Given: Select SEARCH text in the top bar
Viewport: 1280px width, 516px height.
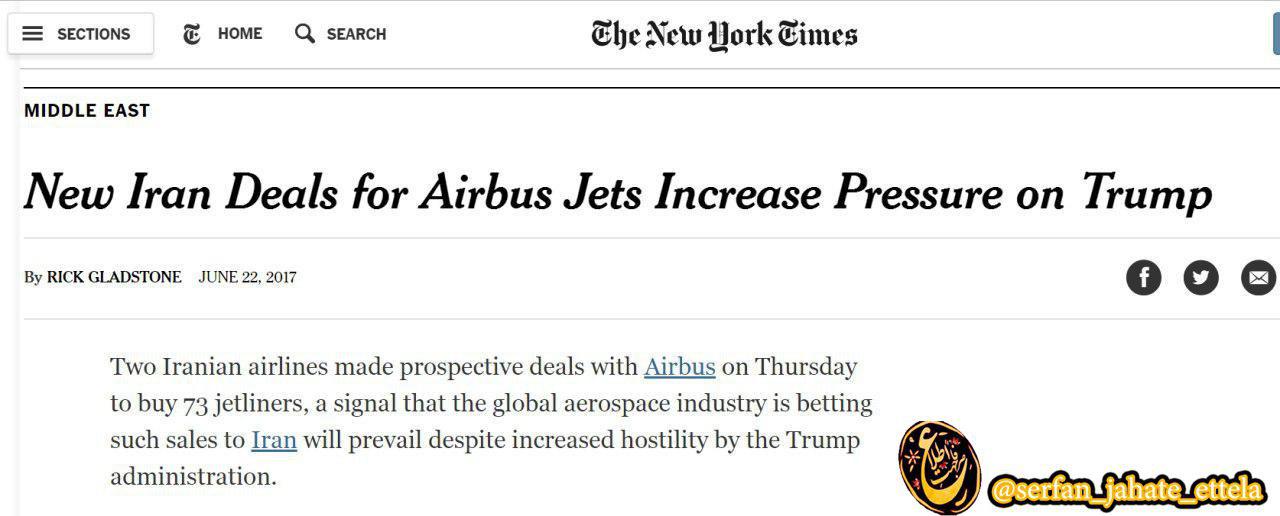Looking at the screenshot, I should pyautogui.click(x=356, y=34).
